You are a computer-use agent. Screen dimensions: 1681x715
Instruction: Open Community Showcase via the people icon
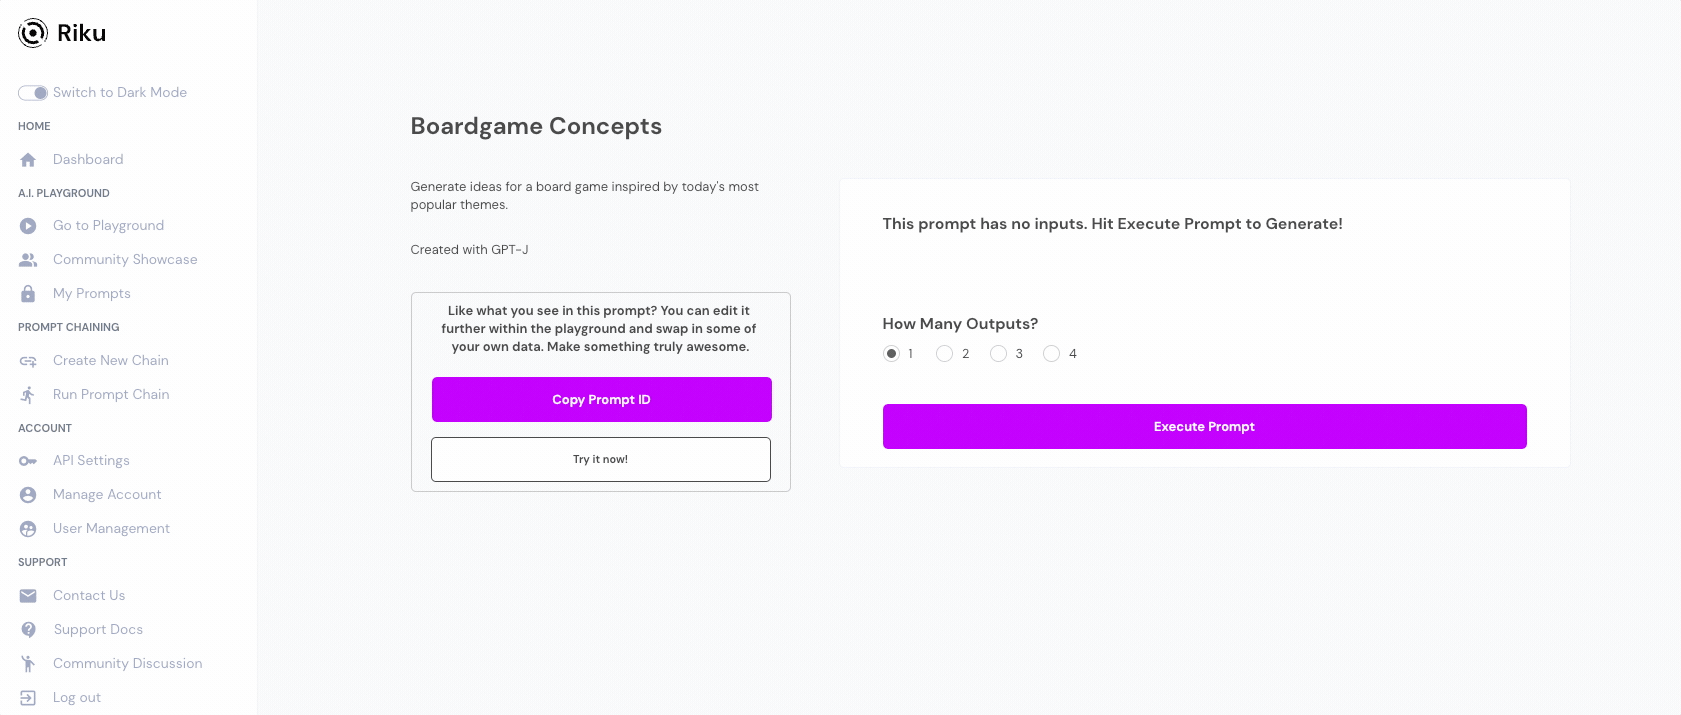coord(28,259)
